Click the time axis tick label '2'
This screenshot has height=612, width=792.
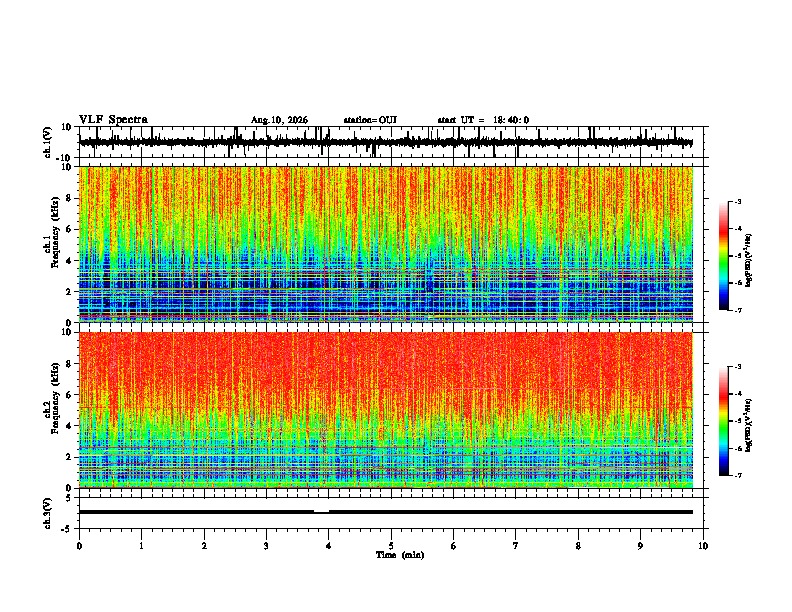pos(204,546)
